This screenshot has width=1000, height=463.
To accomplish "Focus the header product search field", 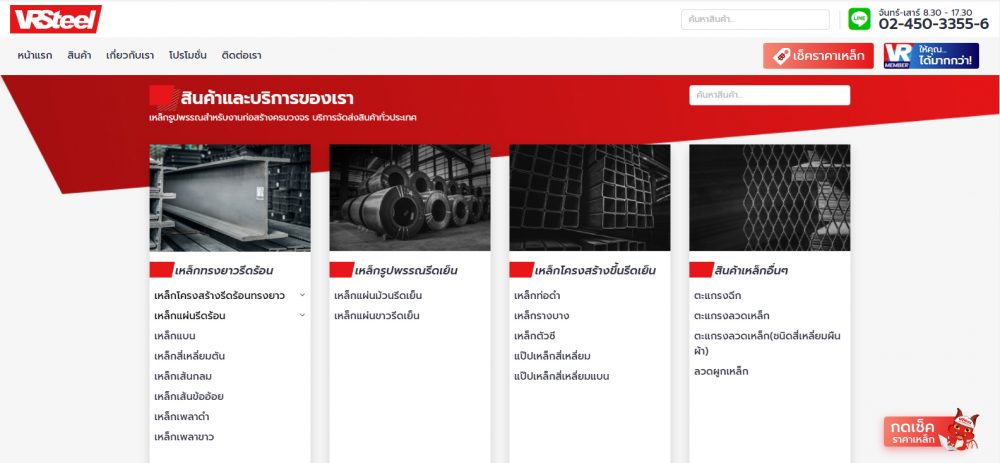I will [x=755, y=20].
